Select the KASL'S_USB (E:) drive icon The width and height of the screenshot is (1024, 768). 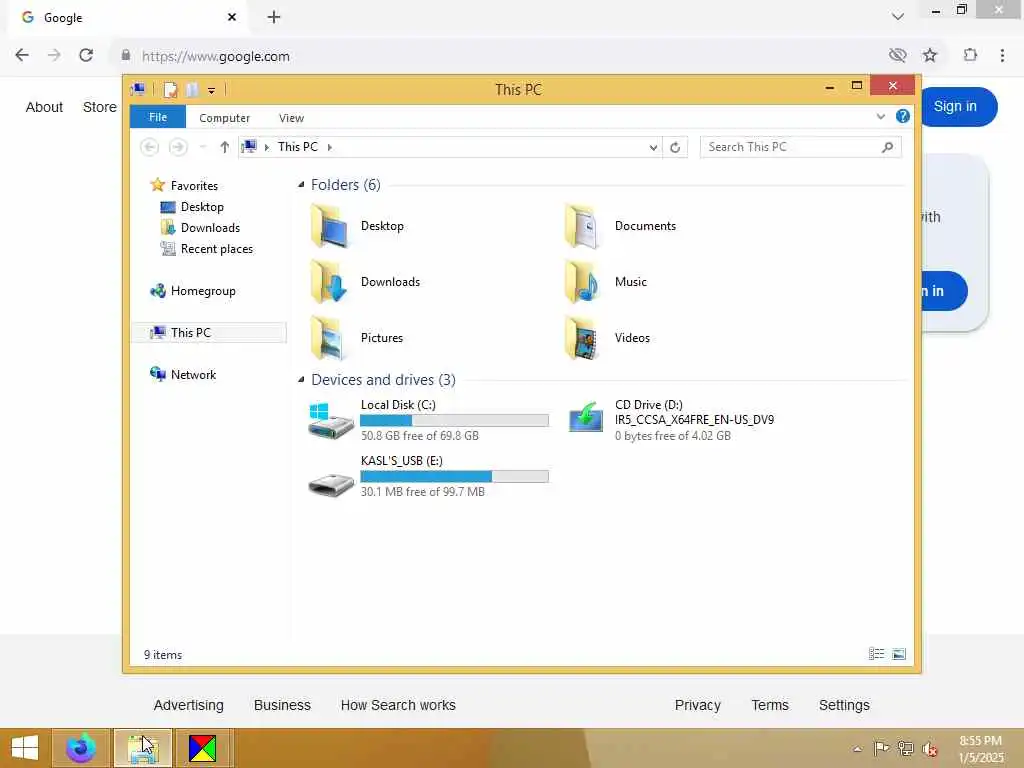330,485
